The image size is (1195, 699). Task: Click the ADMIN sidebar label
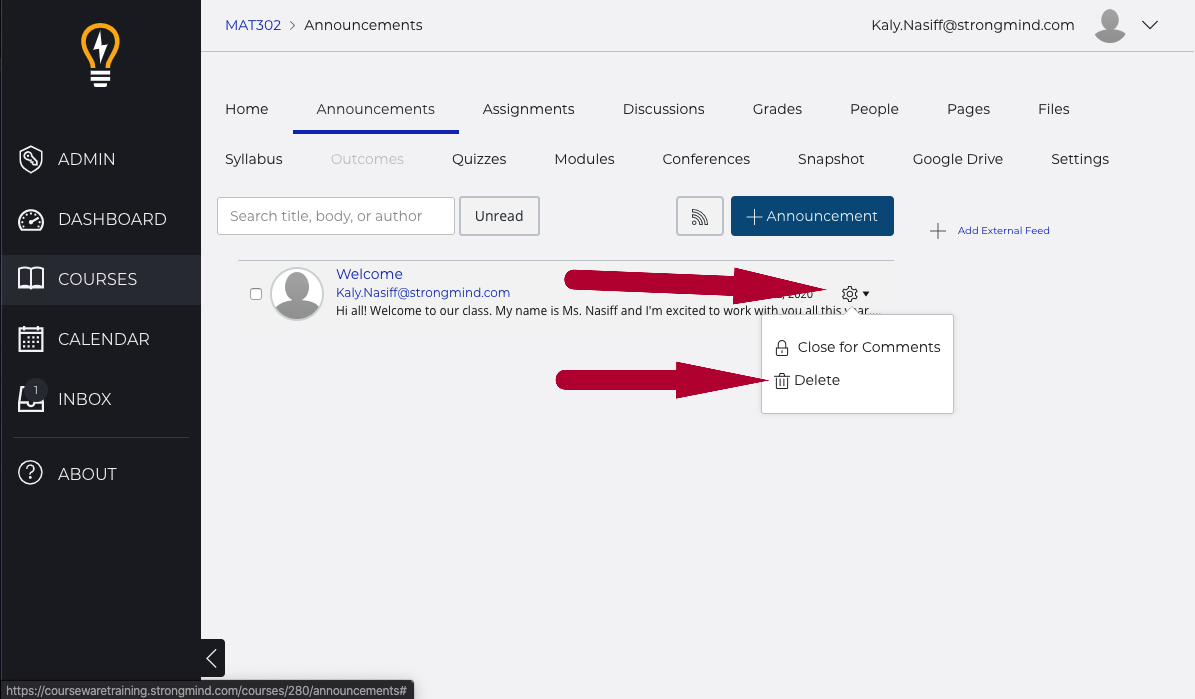pos(87,159)
